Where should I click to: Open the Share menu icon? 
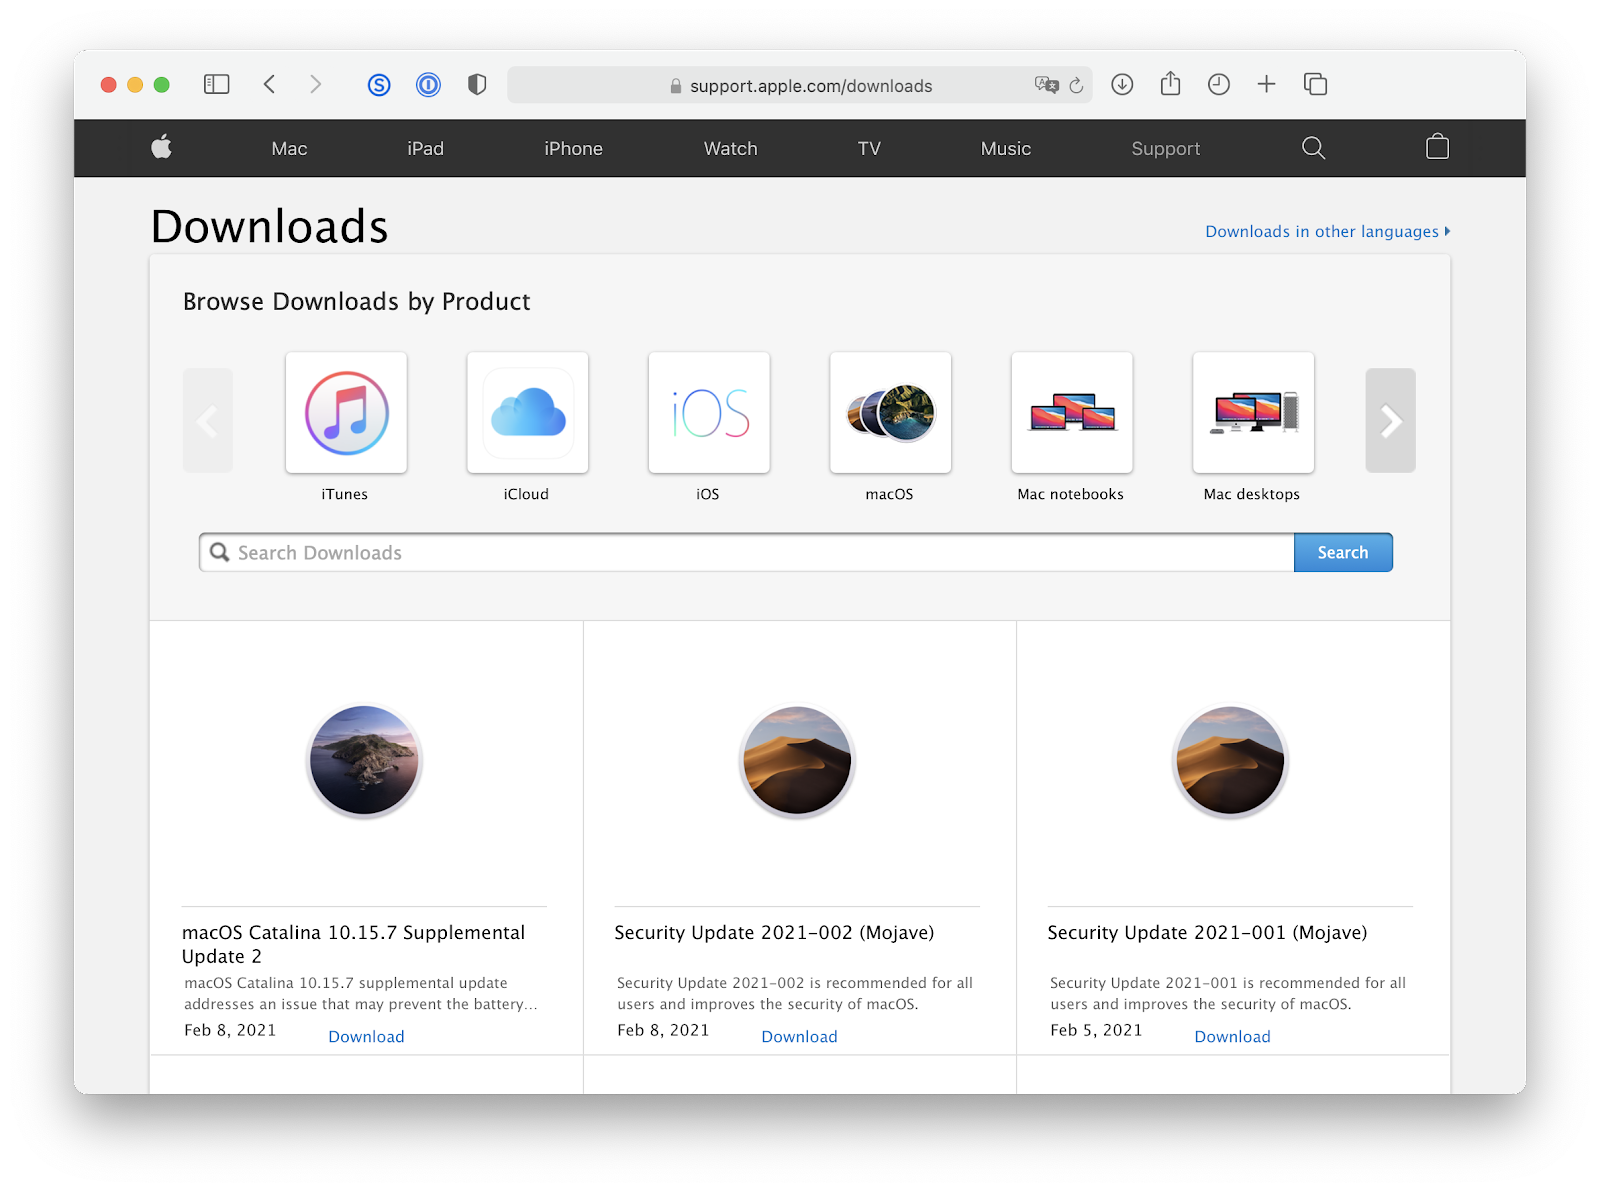(x=1170, y=84)
